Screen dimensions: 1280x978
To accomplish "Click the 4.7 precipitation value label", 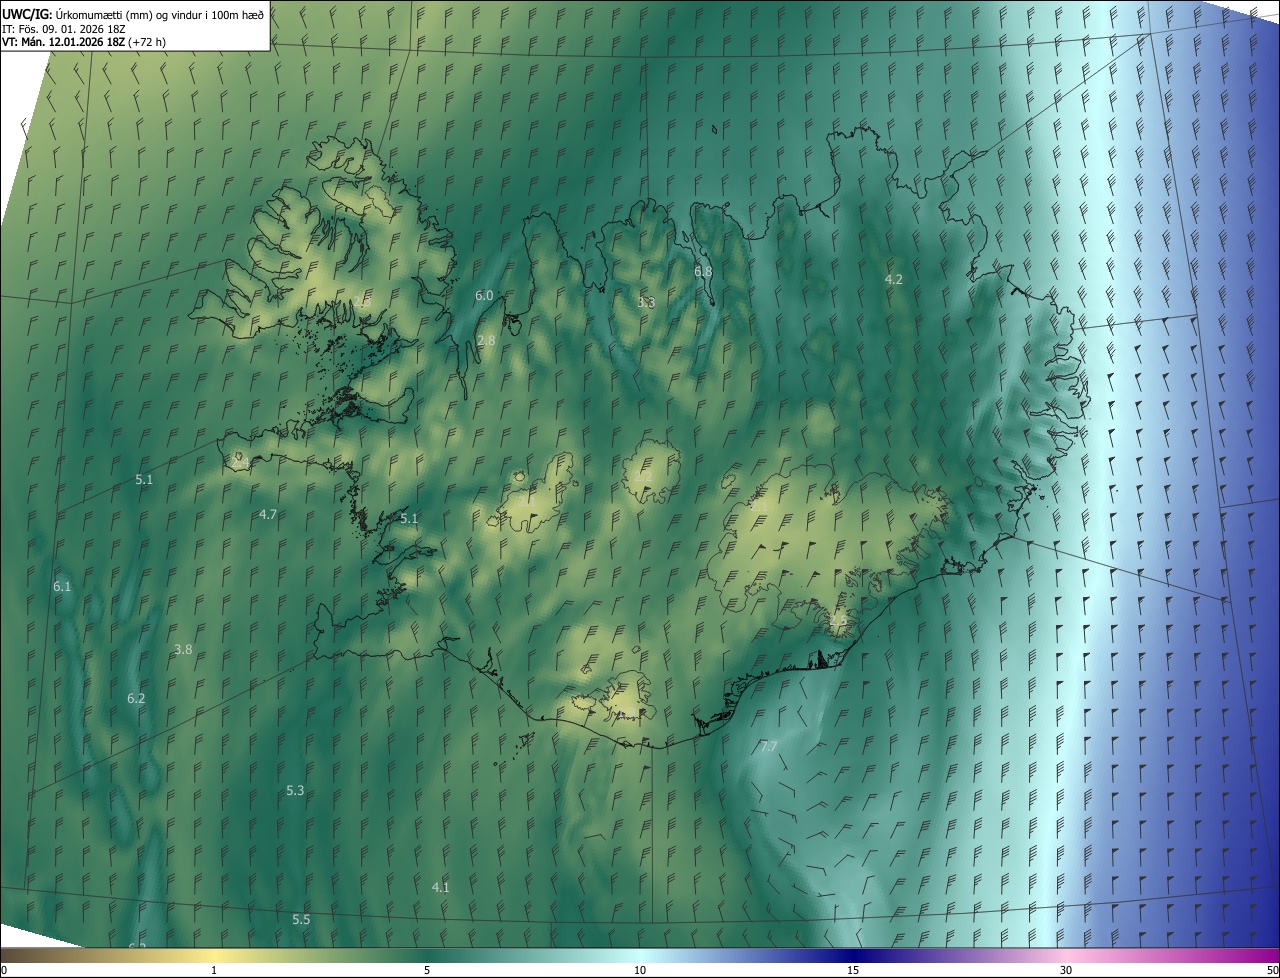I will point(268,514).
